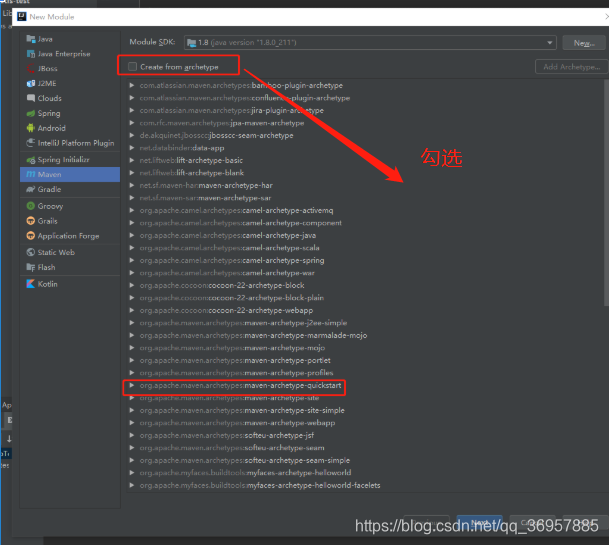Click the SDK folder icon in Module SDK field

[191, 42]
